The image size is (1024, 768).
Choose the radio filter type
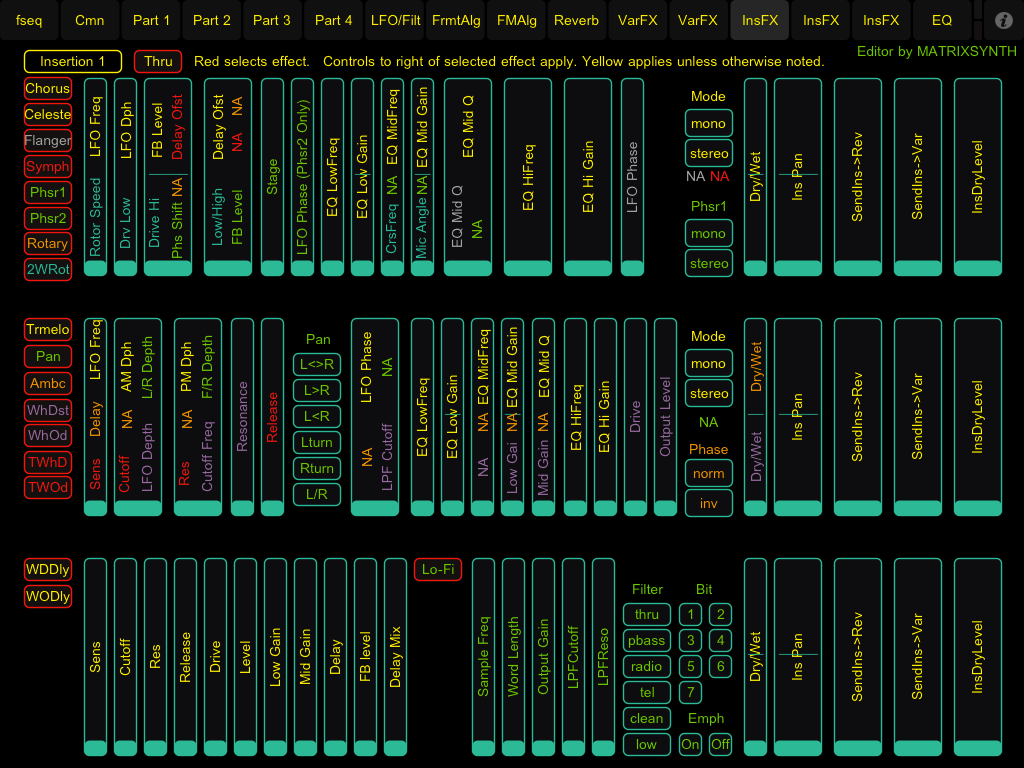646,666
